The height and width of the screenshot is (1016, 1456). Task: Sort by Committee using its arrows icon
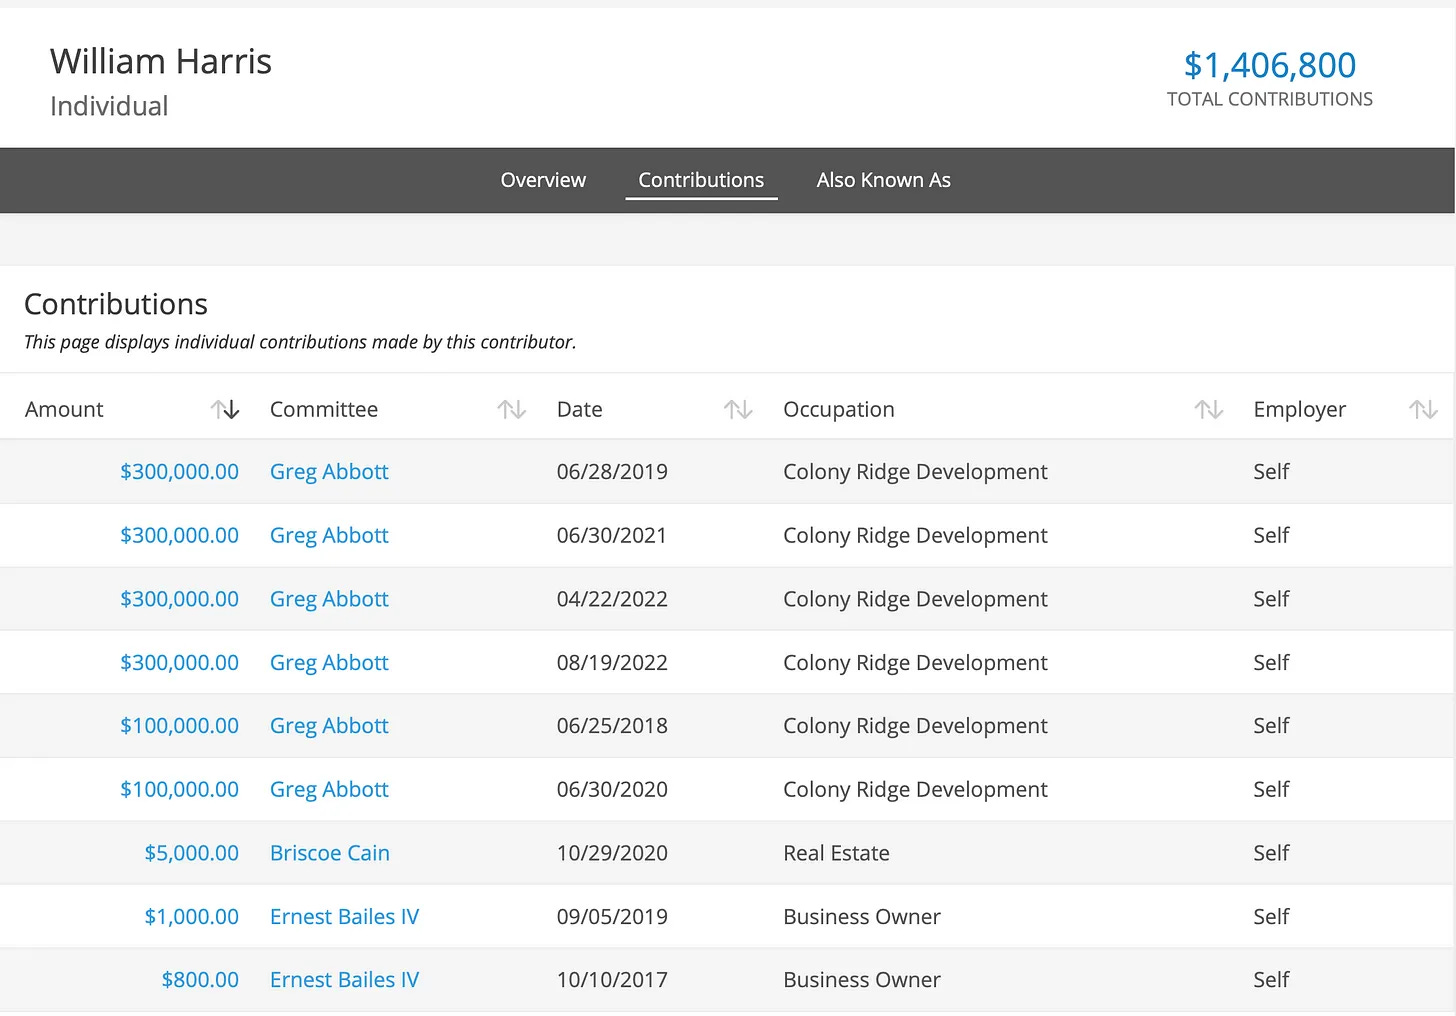pos(512,409)
